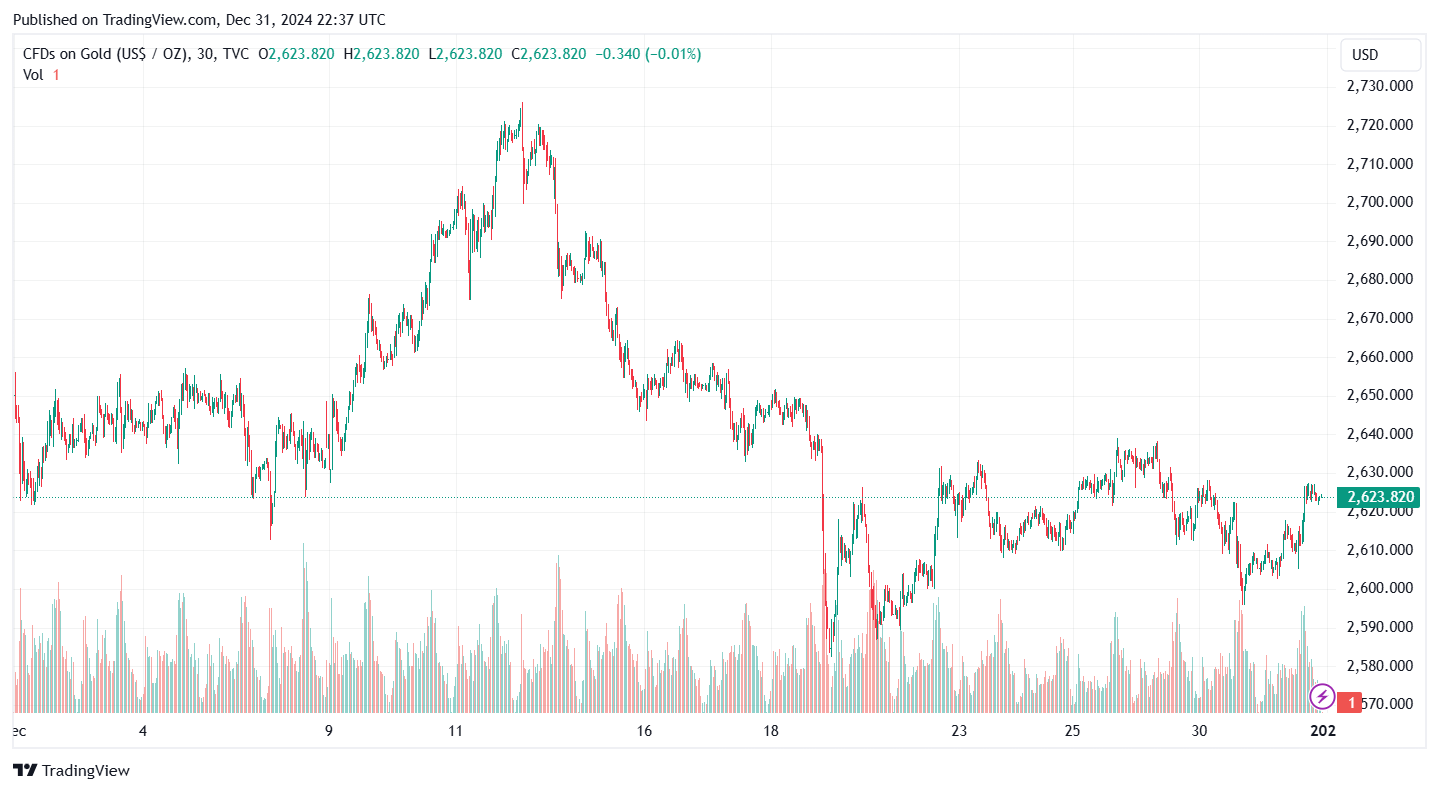1439x792 pixels.
Task: Click date label 11 on time axis
Action: (x=456, y=731)
